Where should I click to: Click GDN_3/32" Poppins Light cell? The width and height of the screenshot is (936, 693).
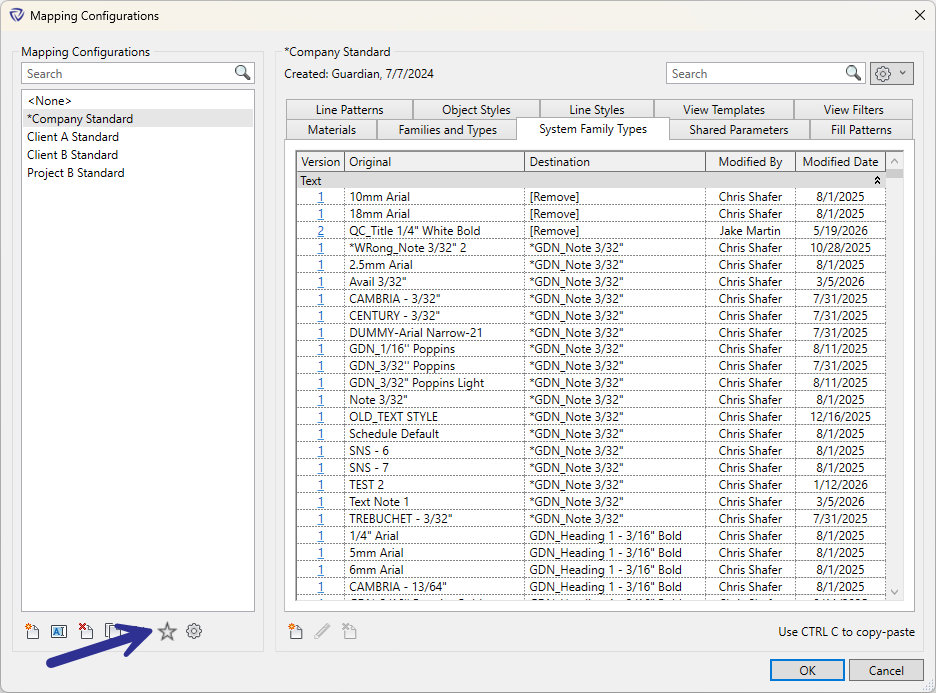click(x=435, y=383)
